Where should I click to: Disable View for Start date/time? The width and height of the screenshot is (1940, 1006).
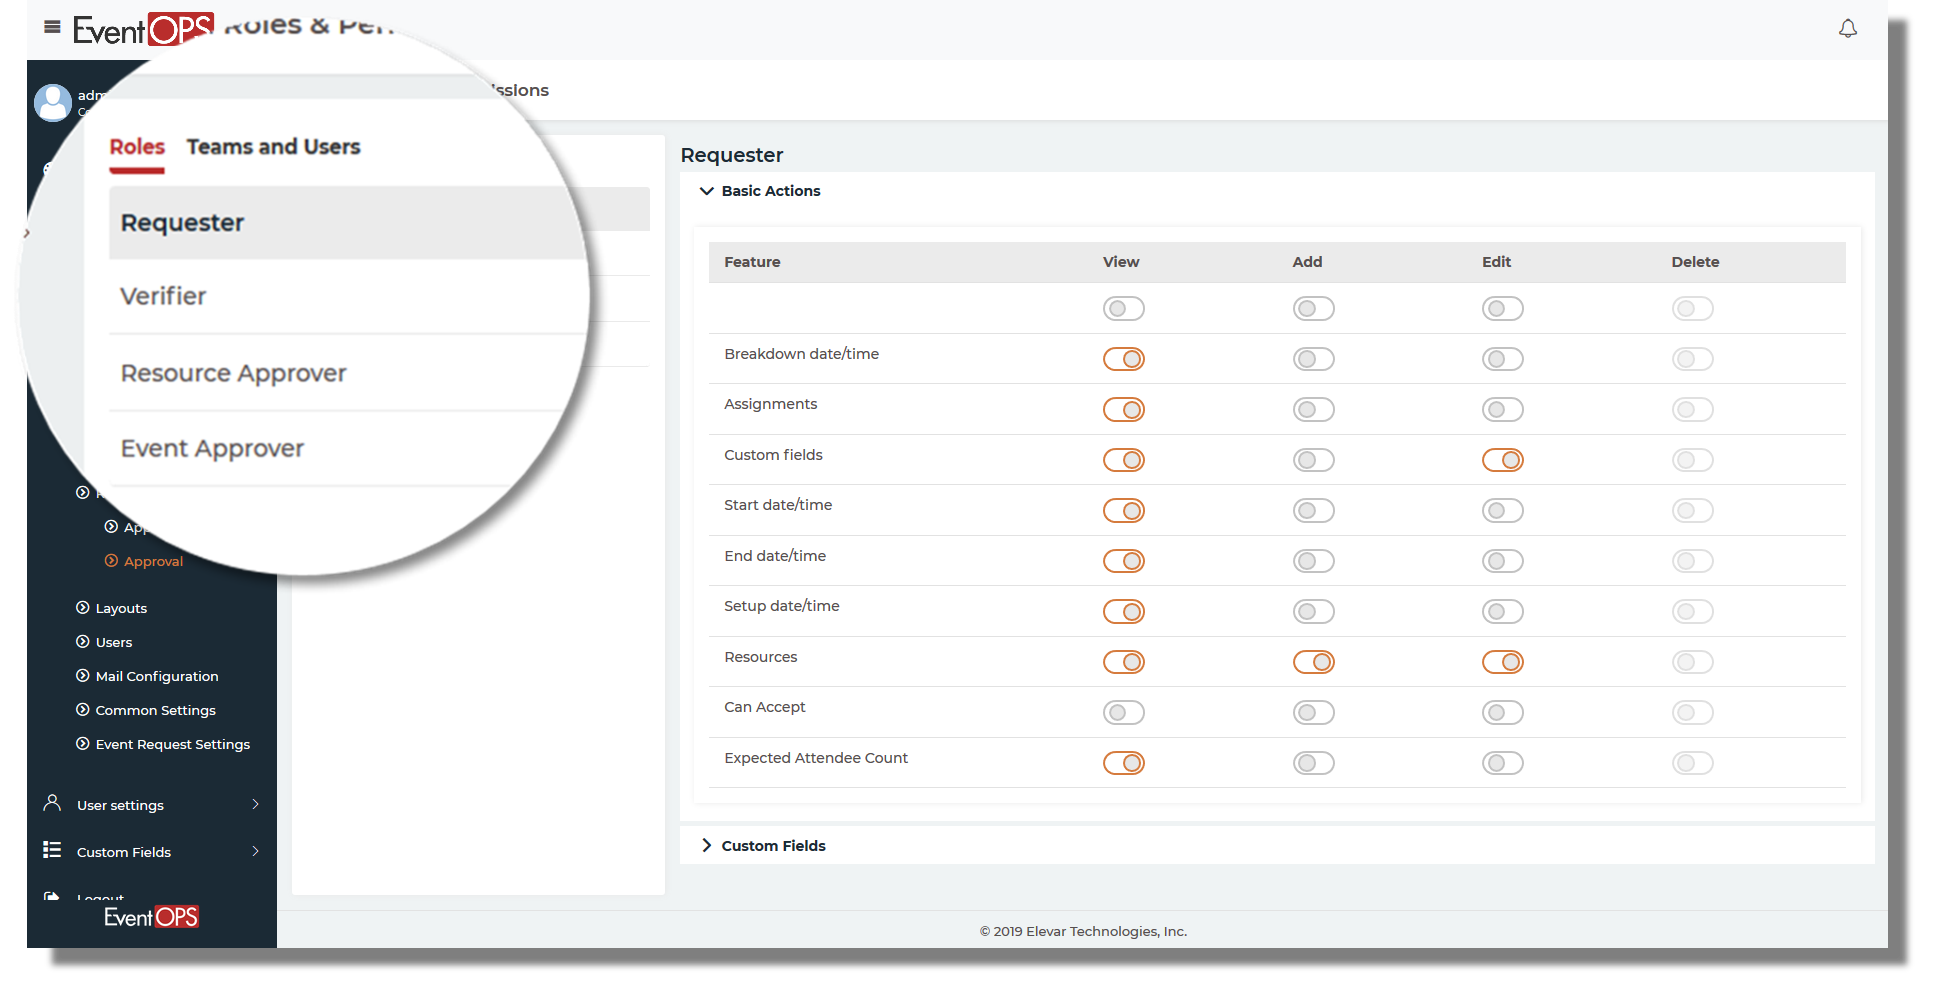1124,511
